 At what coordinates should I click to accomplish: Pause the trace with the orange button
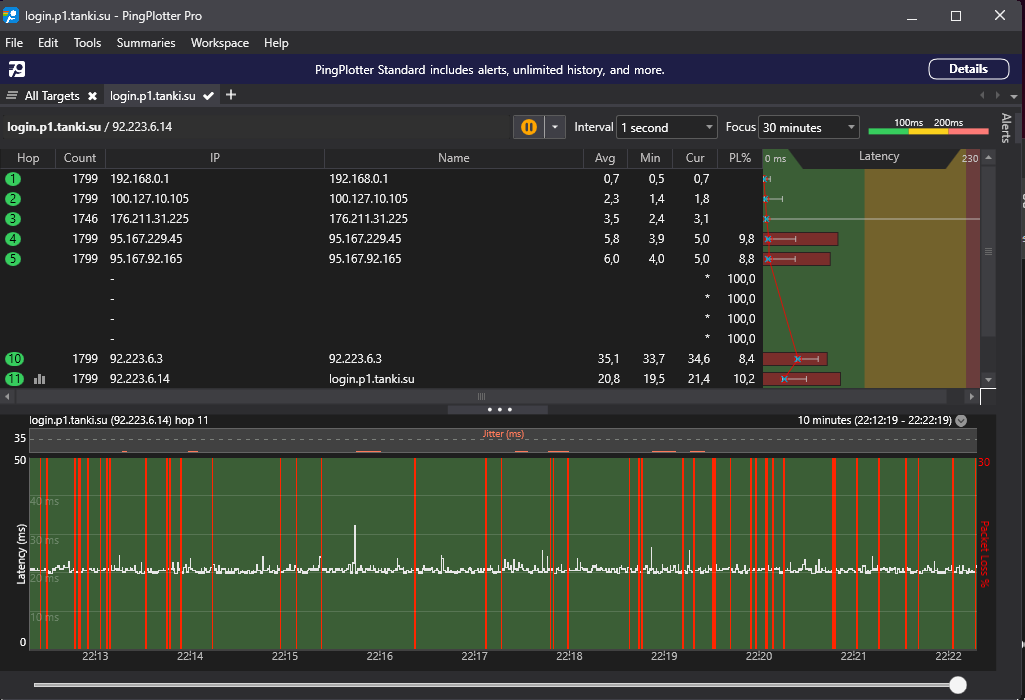point(528,127)
